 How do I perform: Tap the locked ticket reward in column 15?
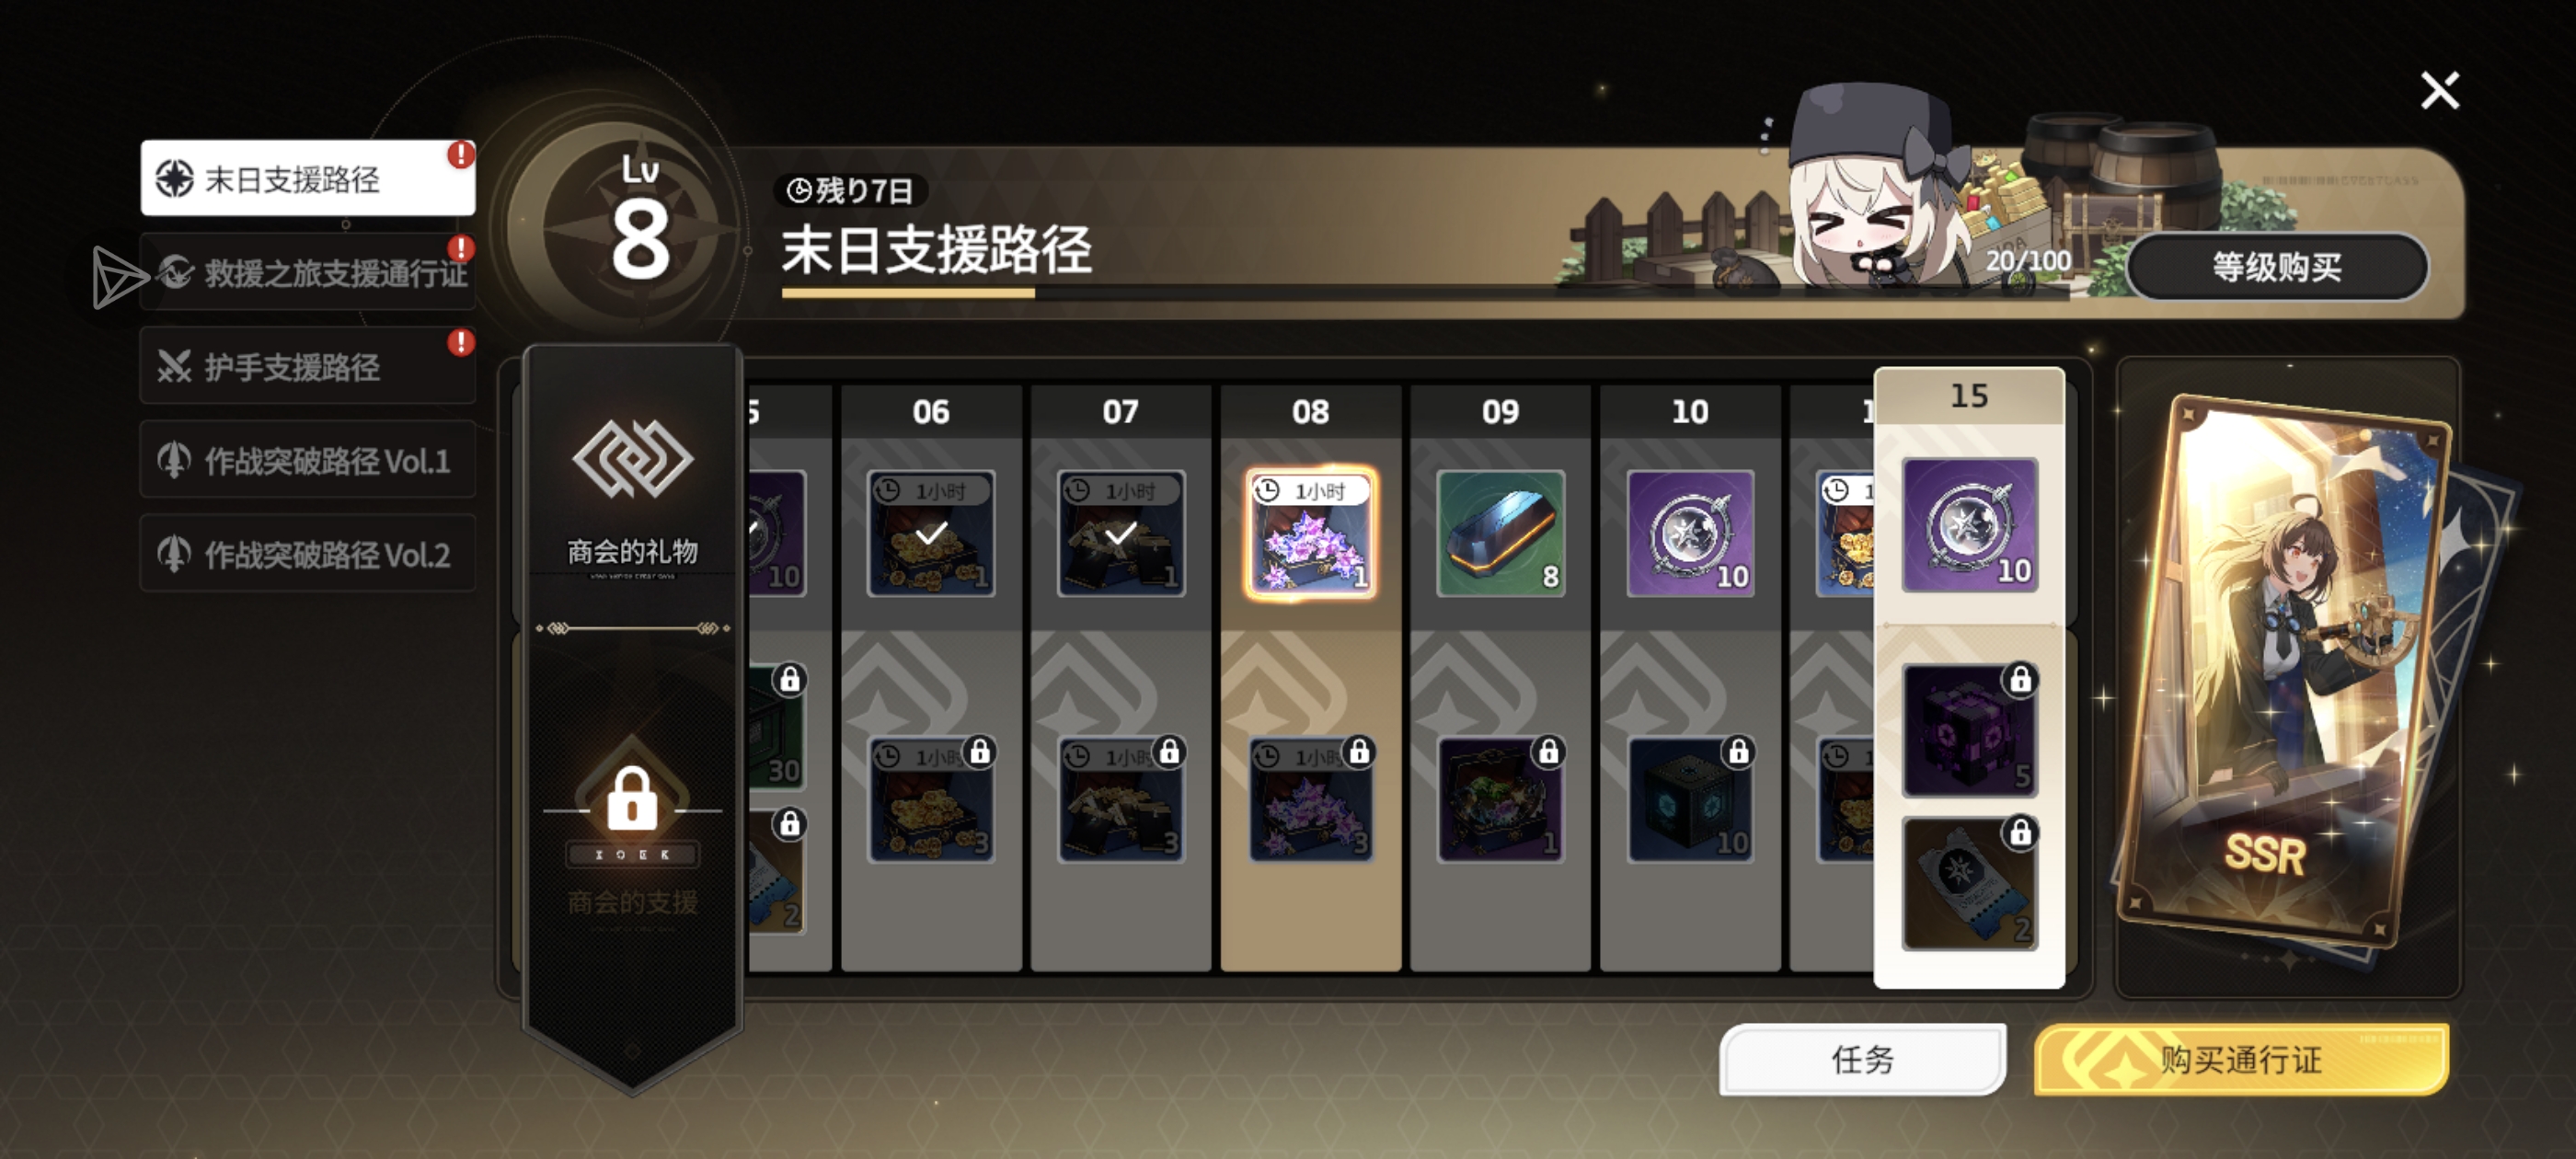(x=1969, y=883)
